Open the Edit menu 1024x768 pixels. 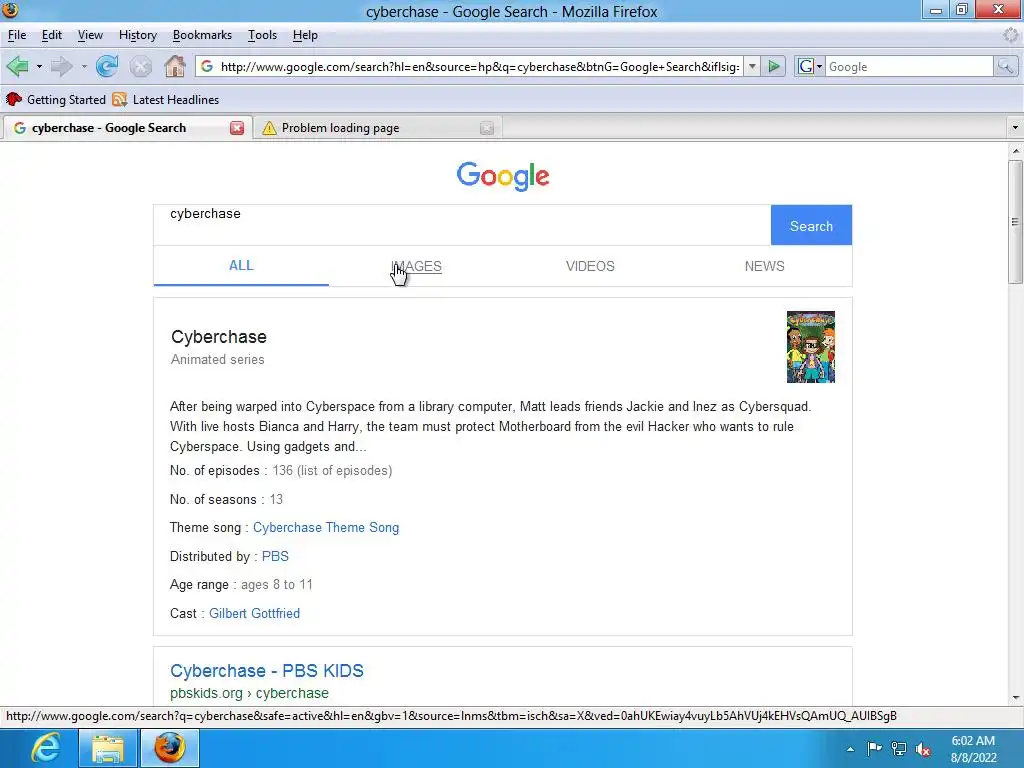point(52,35)
